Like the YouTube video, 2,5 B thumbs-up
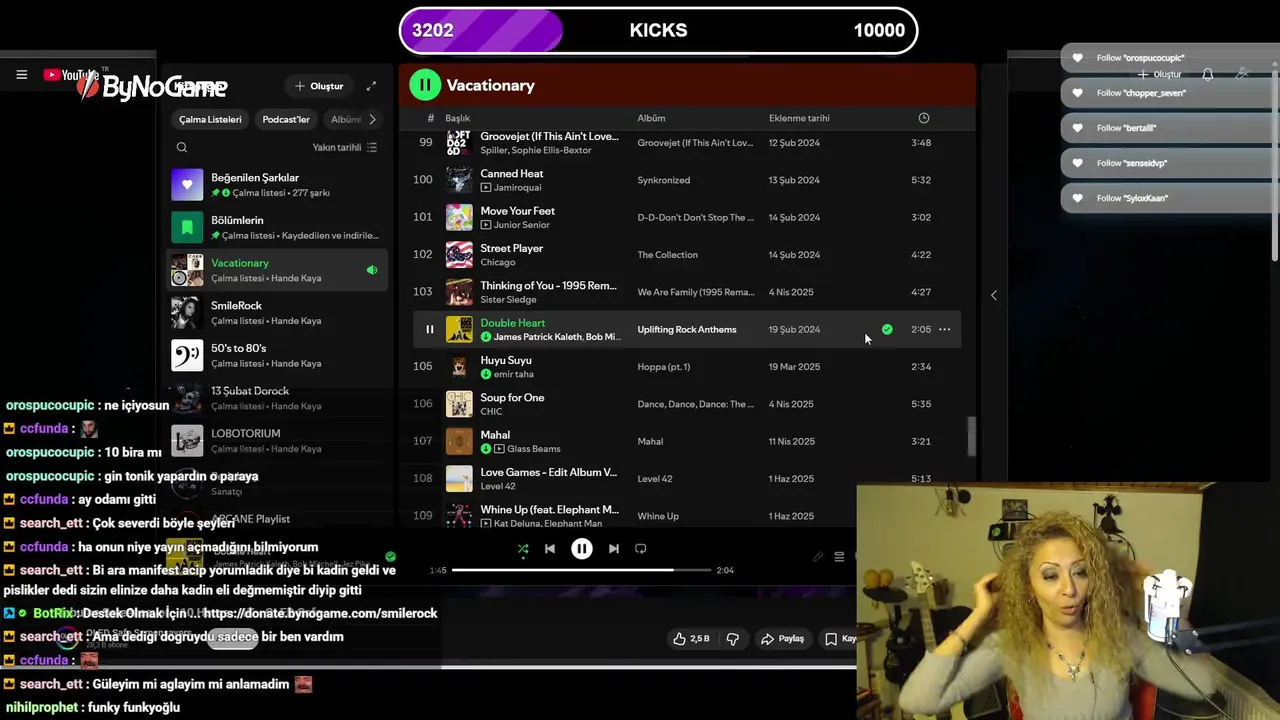The width and height of the screenshot is (1280, 720). pyautogui.click(x=692, y=638)
